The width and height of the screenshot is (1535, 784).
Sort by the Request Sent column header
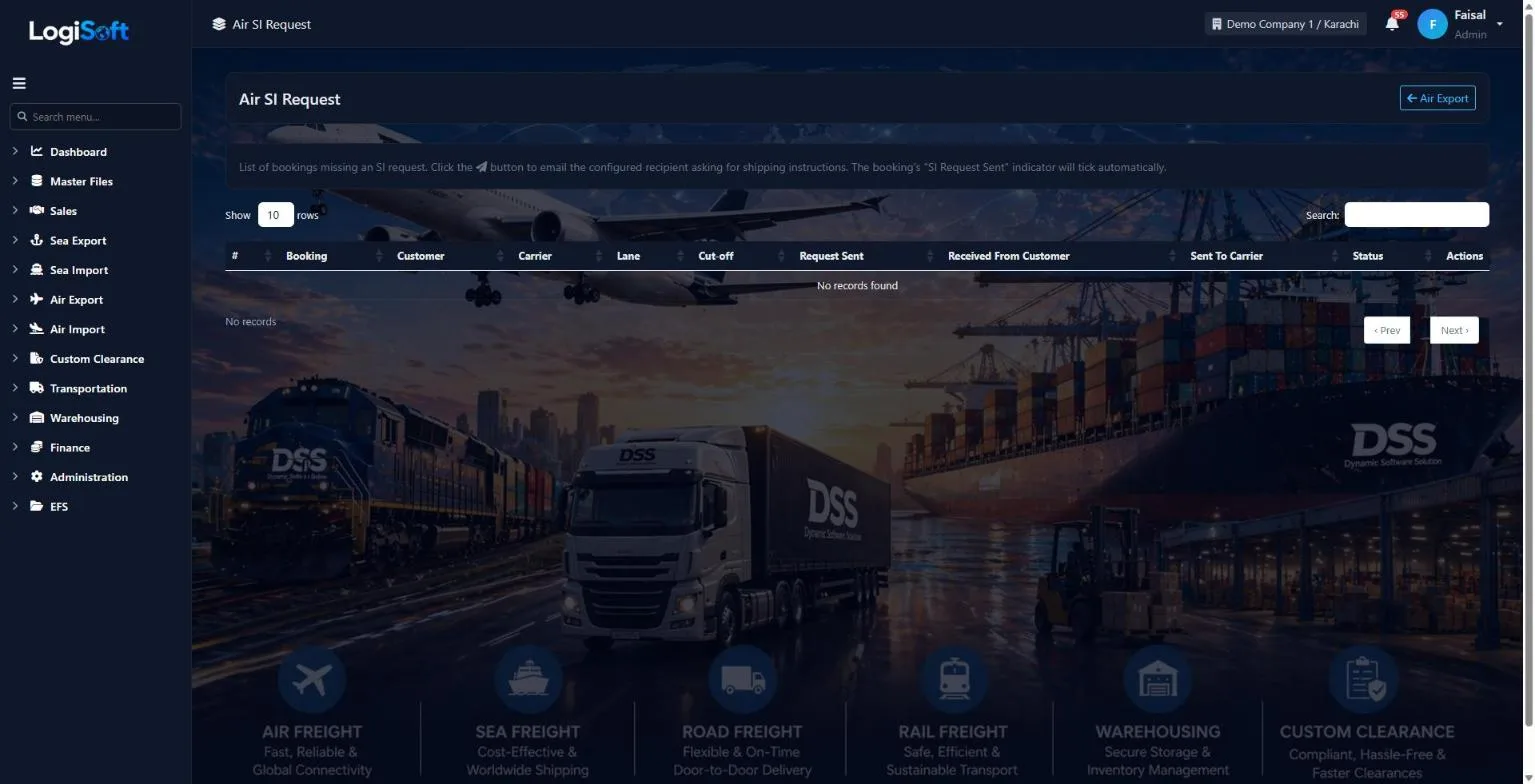tap(831, 256)
